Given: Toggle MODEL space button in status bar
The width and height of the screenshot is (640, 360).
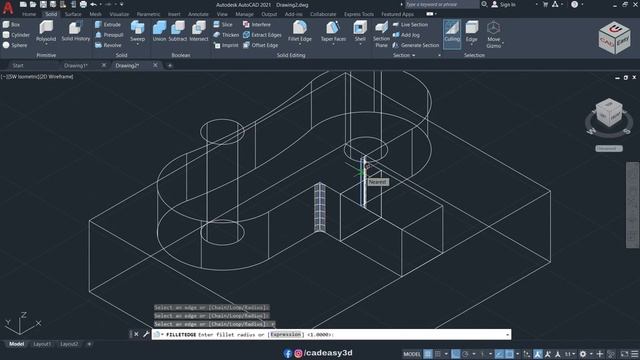Looking at the screenshot, I should coord(412,354).
